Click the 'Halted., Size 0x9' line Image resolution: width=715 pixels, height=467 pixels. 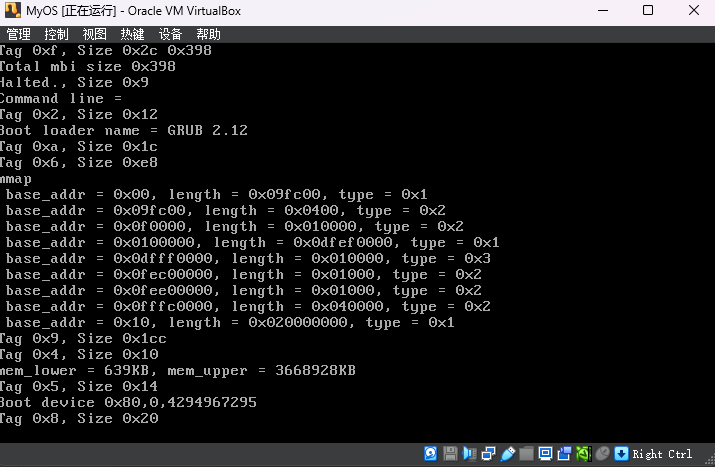point(74,83)
